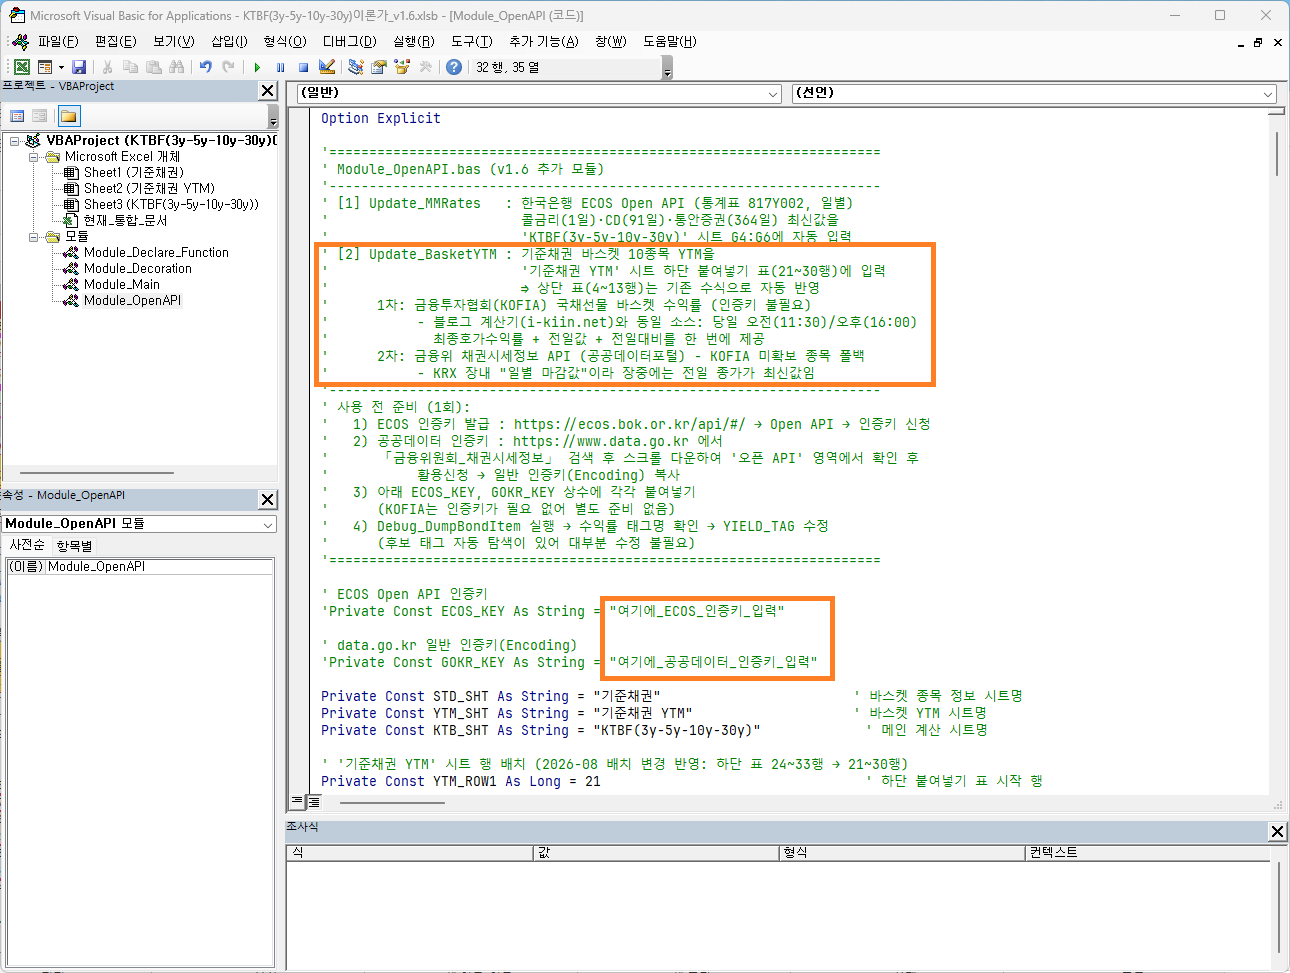
Task: Click the Break pause icon
Action: click(280, 67)
